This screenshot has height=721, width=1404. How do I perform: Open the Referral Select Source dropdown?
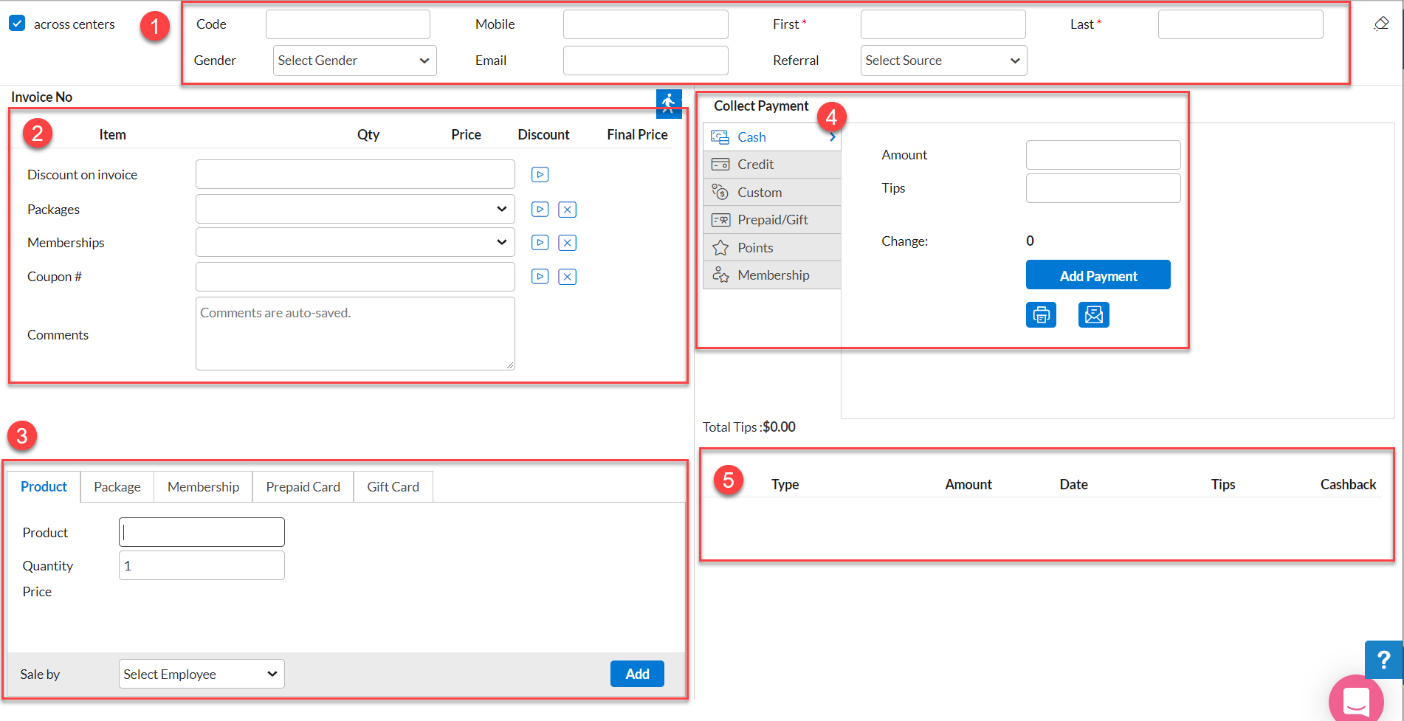[x=944, y=60]
